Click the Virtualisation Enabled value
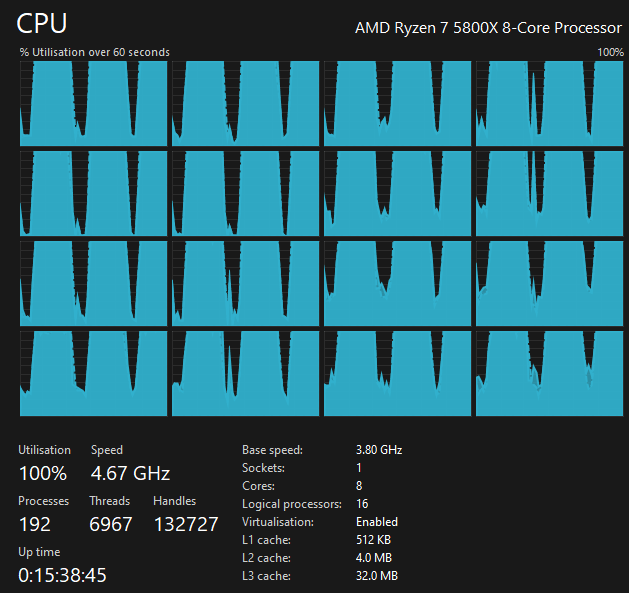 coord(377,522)
